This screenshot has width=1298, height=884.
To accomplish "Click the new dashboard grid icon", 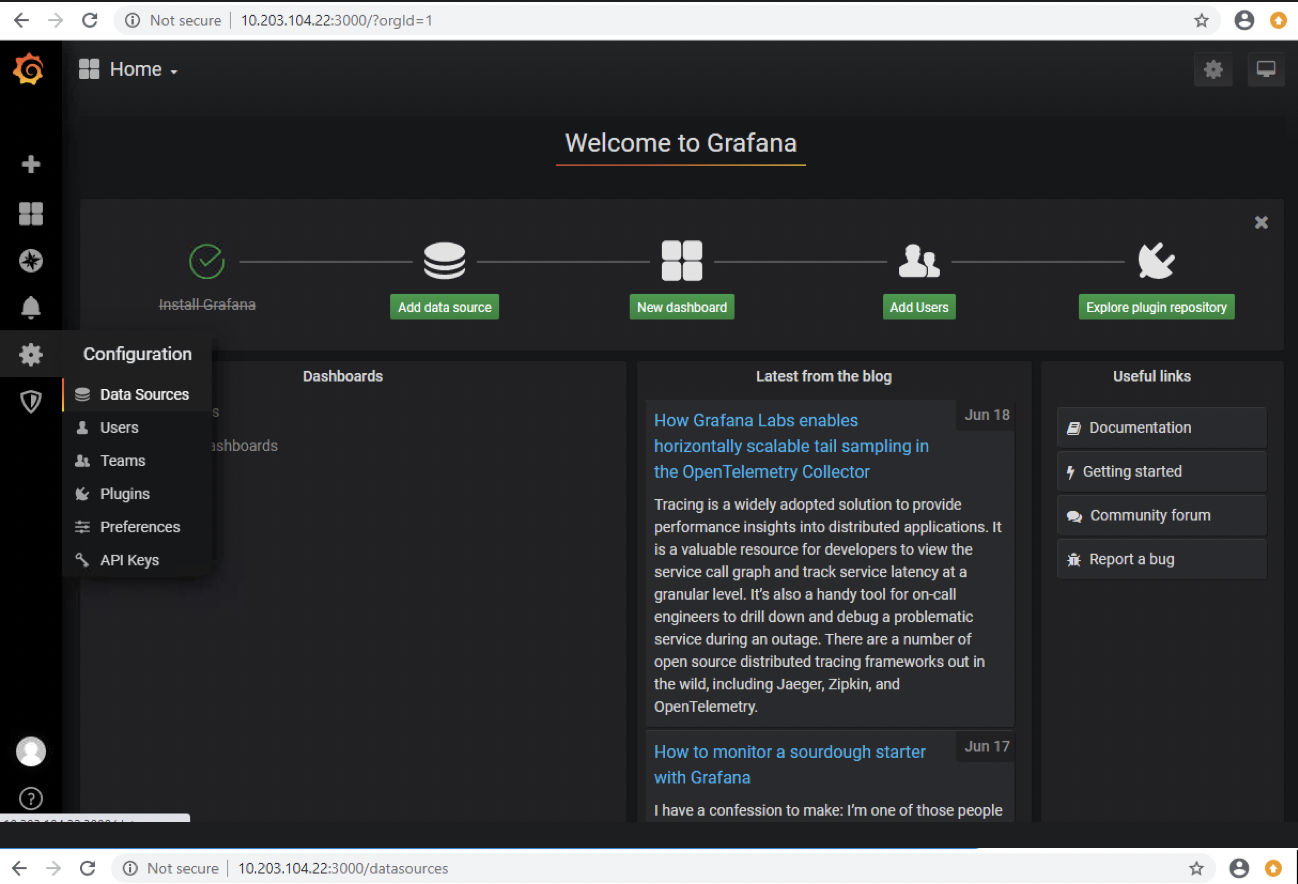I will [682, 261].
